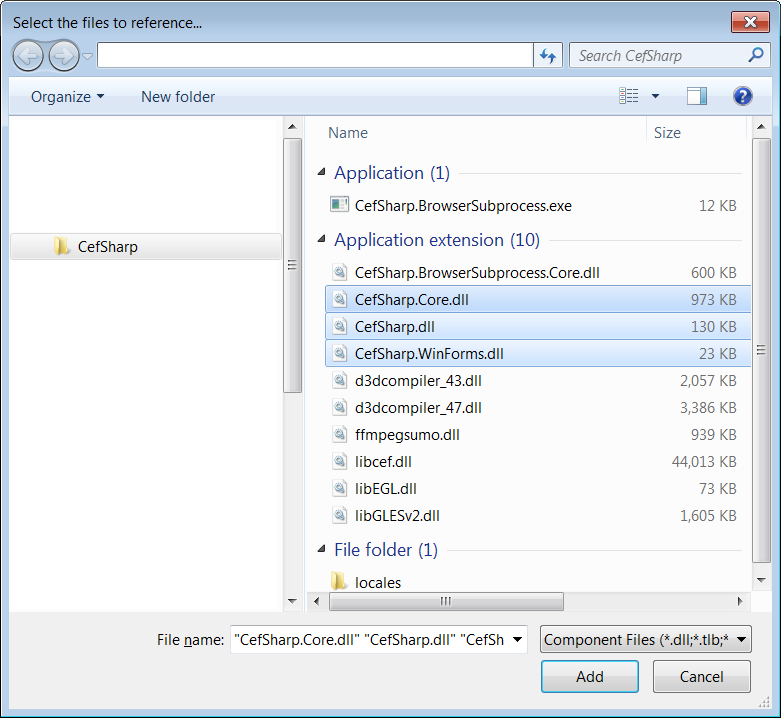781x718 pixels.
Task: Open the recent locations dropdown arrow
Action: coord(88,56)
